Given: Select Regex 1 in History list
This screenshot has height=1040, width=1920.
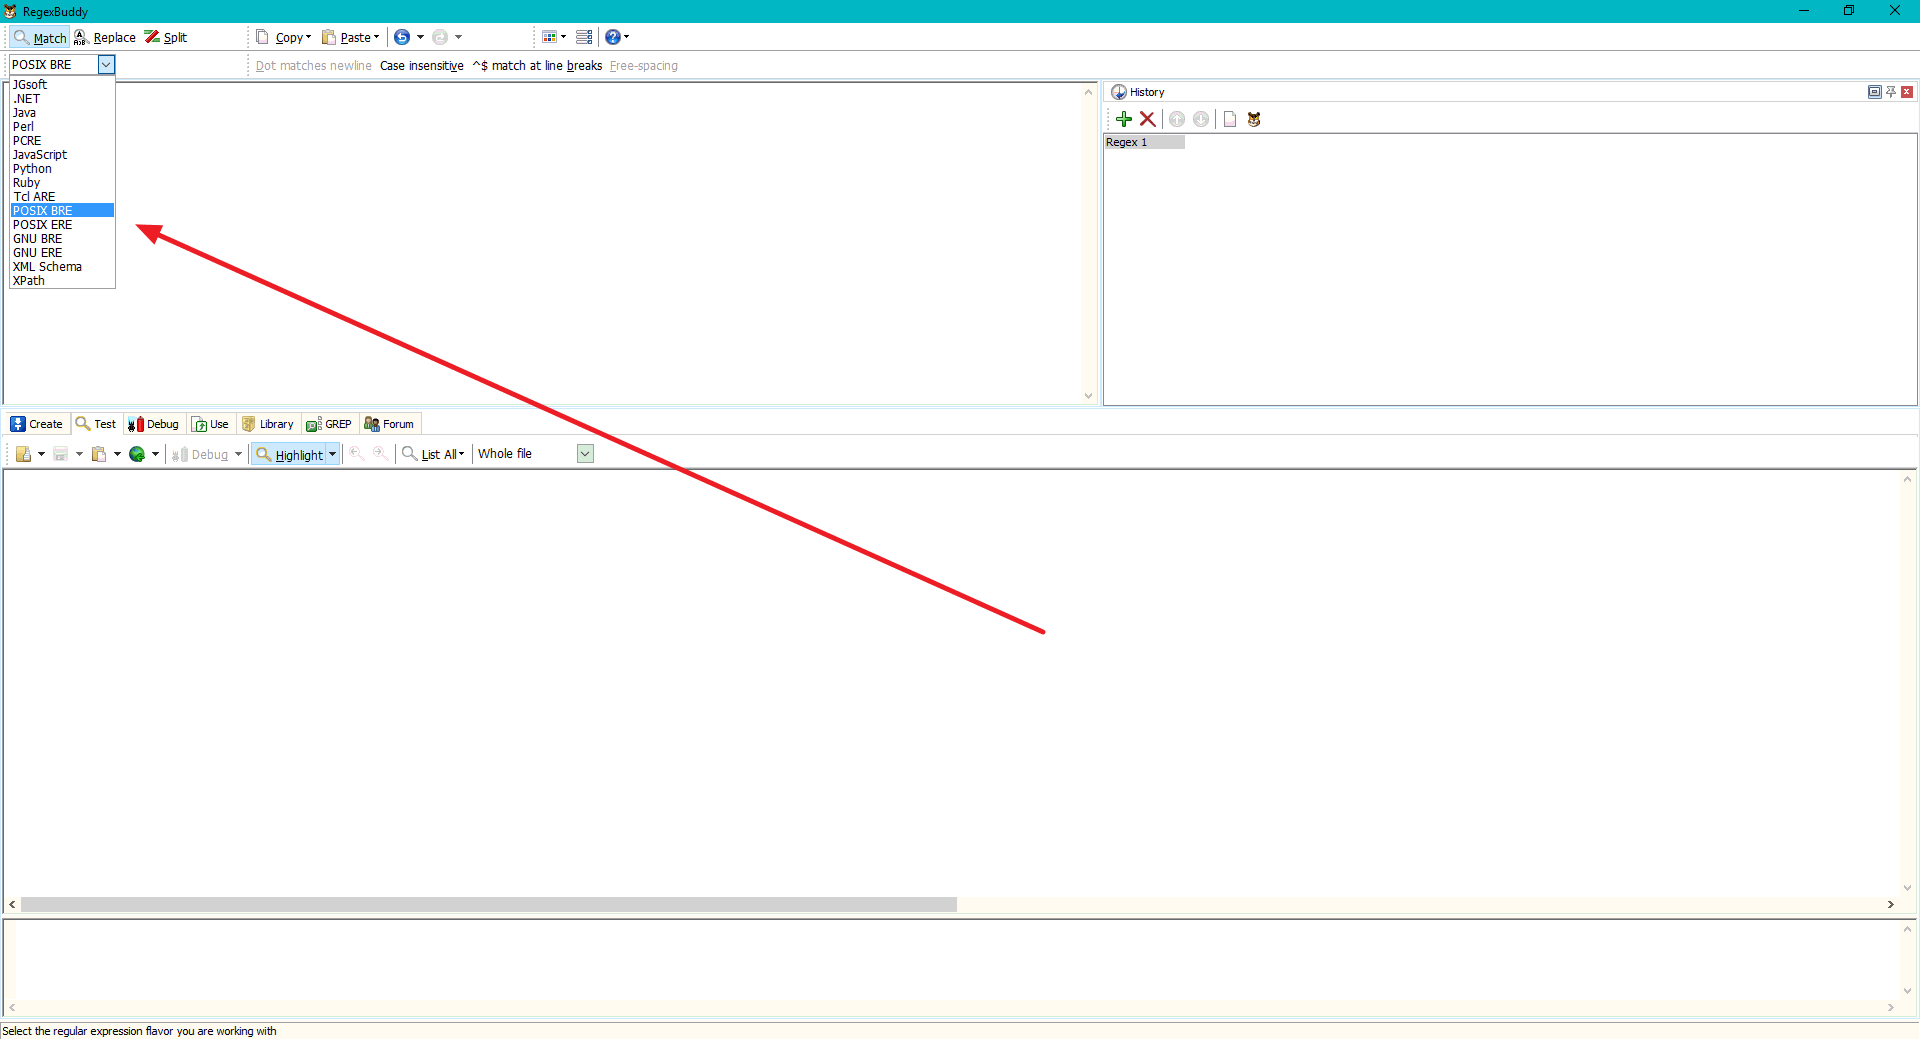Looking at the screenshot, I should 1144,142.
